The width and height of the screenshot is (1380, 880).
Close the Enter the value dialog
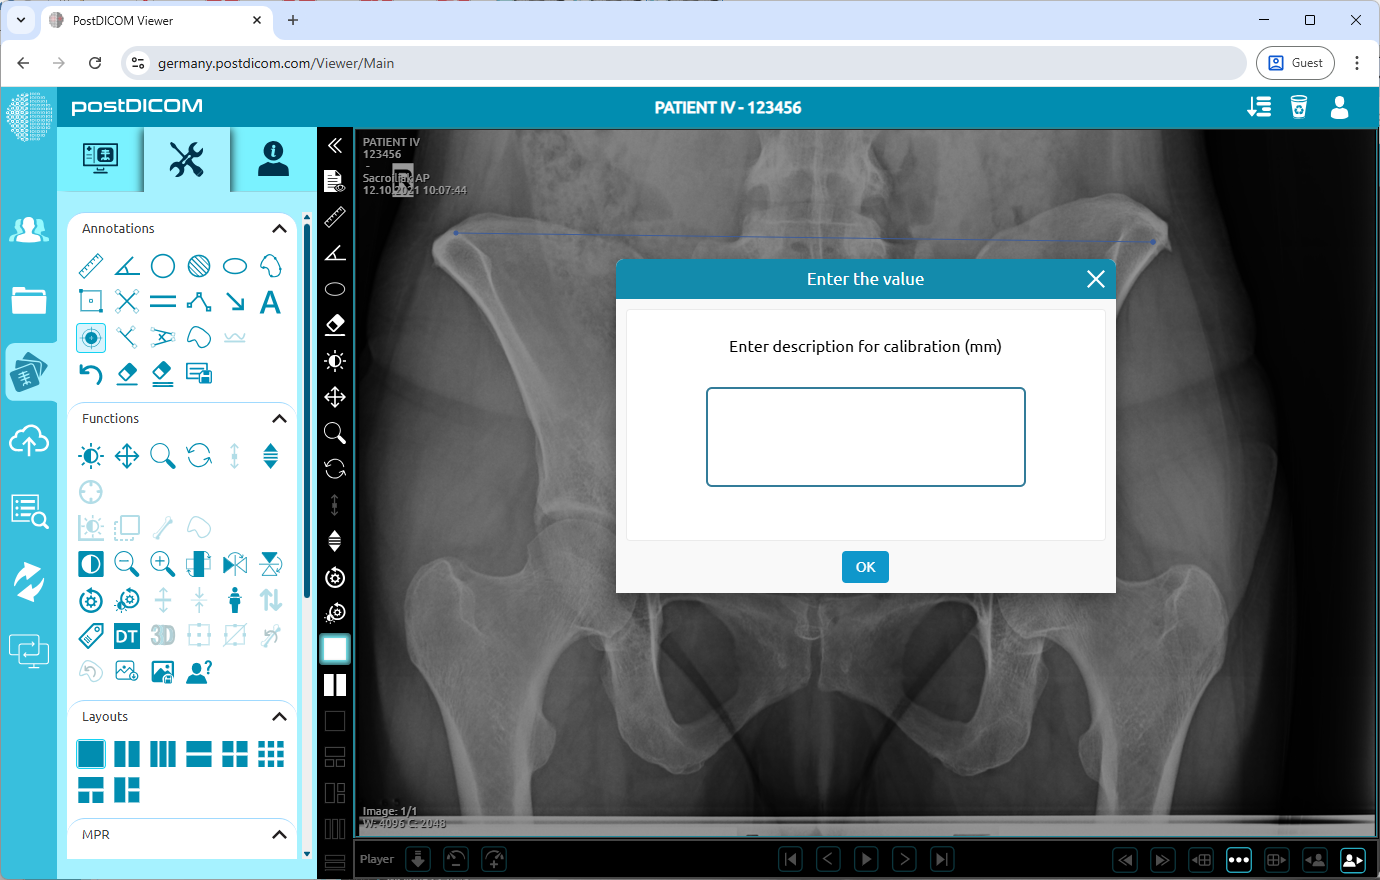[x=1095, y=279]
